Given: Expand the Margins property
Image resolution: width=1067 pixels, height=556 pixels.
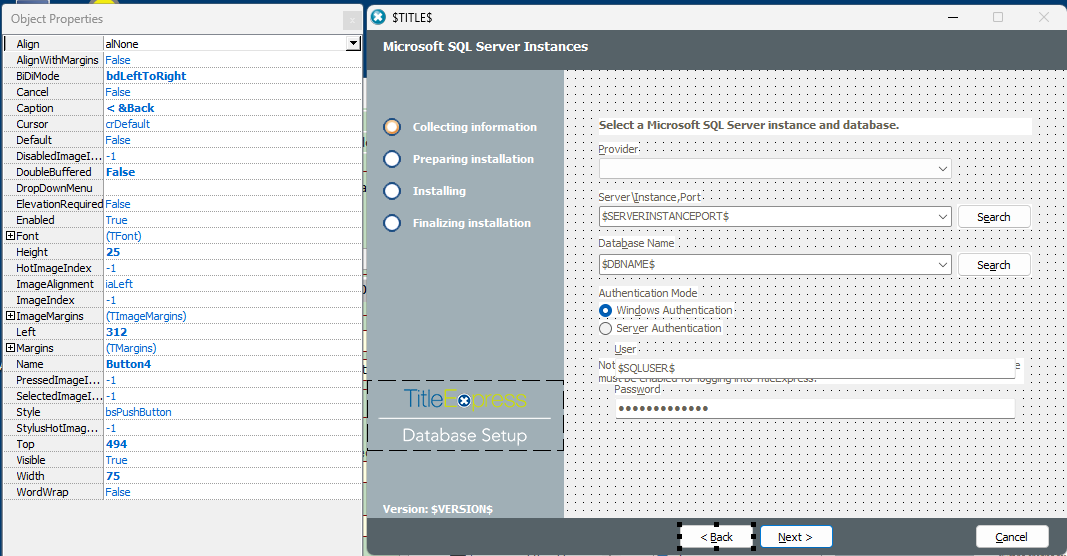Looking at the screenshot, I should (10, 348).
